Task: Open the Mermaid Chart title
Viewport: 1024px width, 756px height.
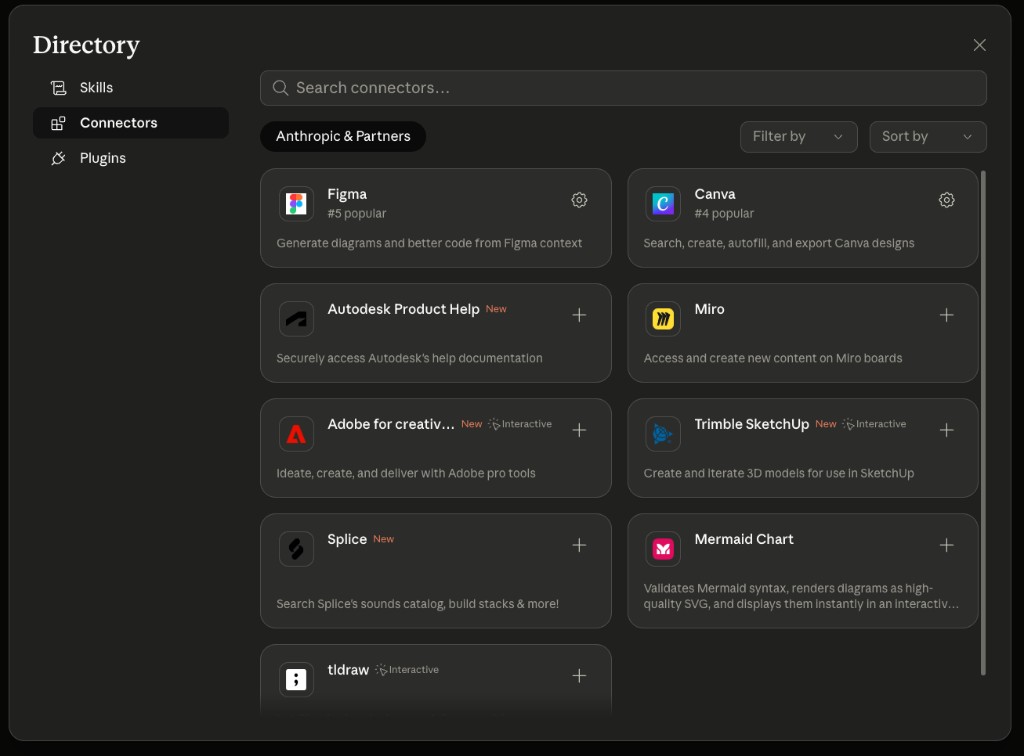Action: point(744,539)
